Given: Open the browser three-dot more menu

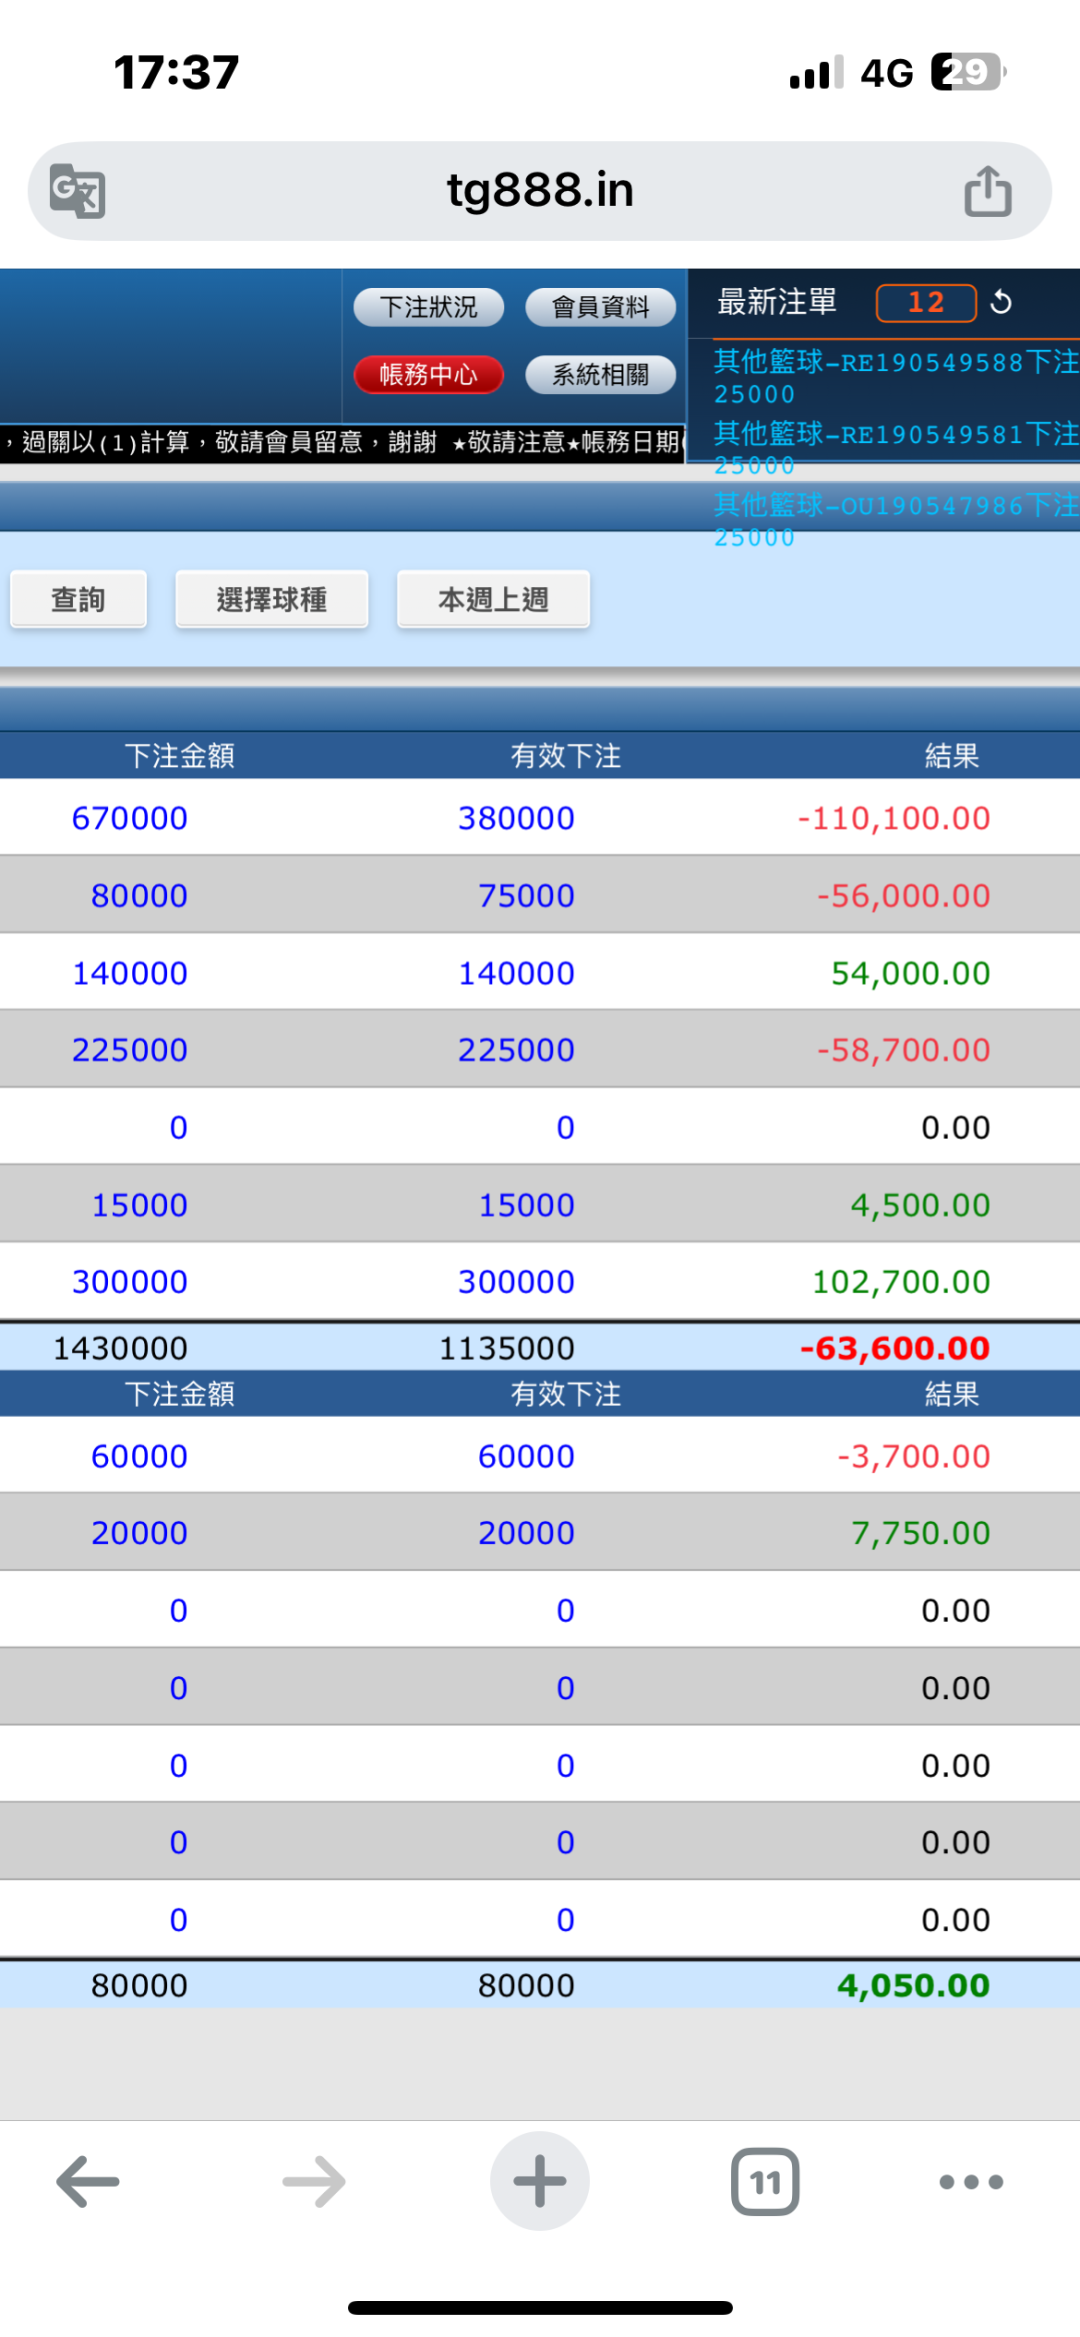Looking at the screenshot, I should click(970, 2181).
